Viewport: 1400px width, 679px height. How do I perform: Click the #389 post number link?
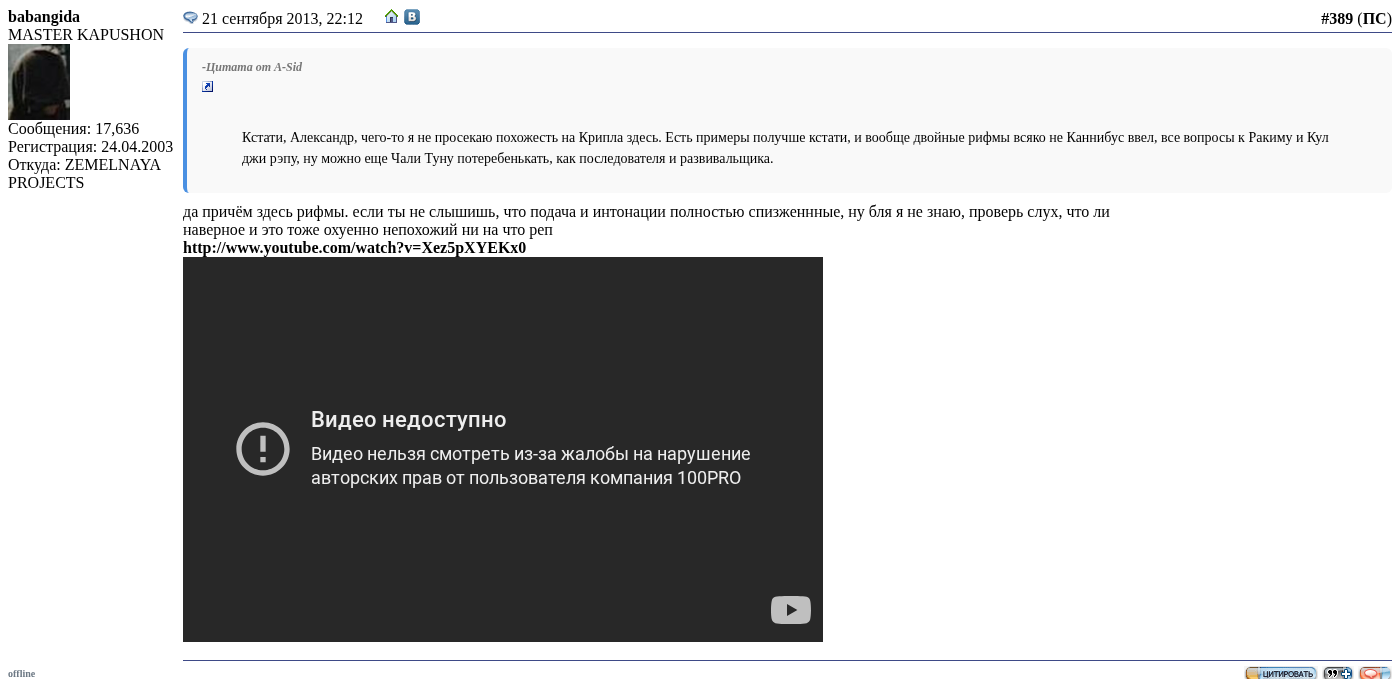pos(1336,19)
